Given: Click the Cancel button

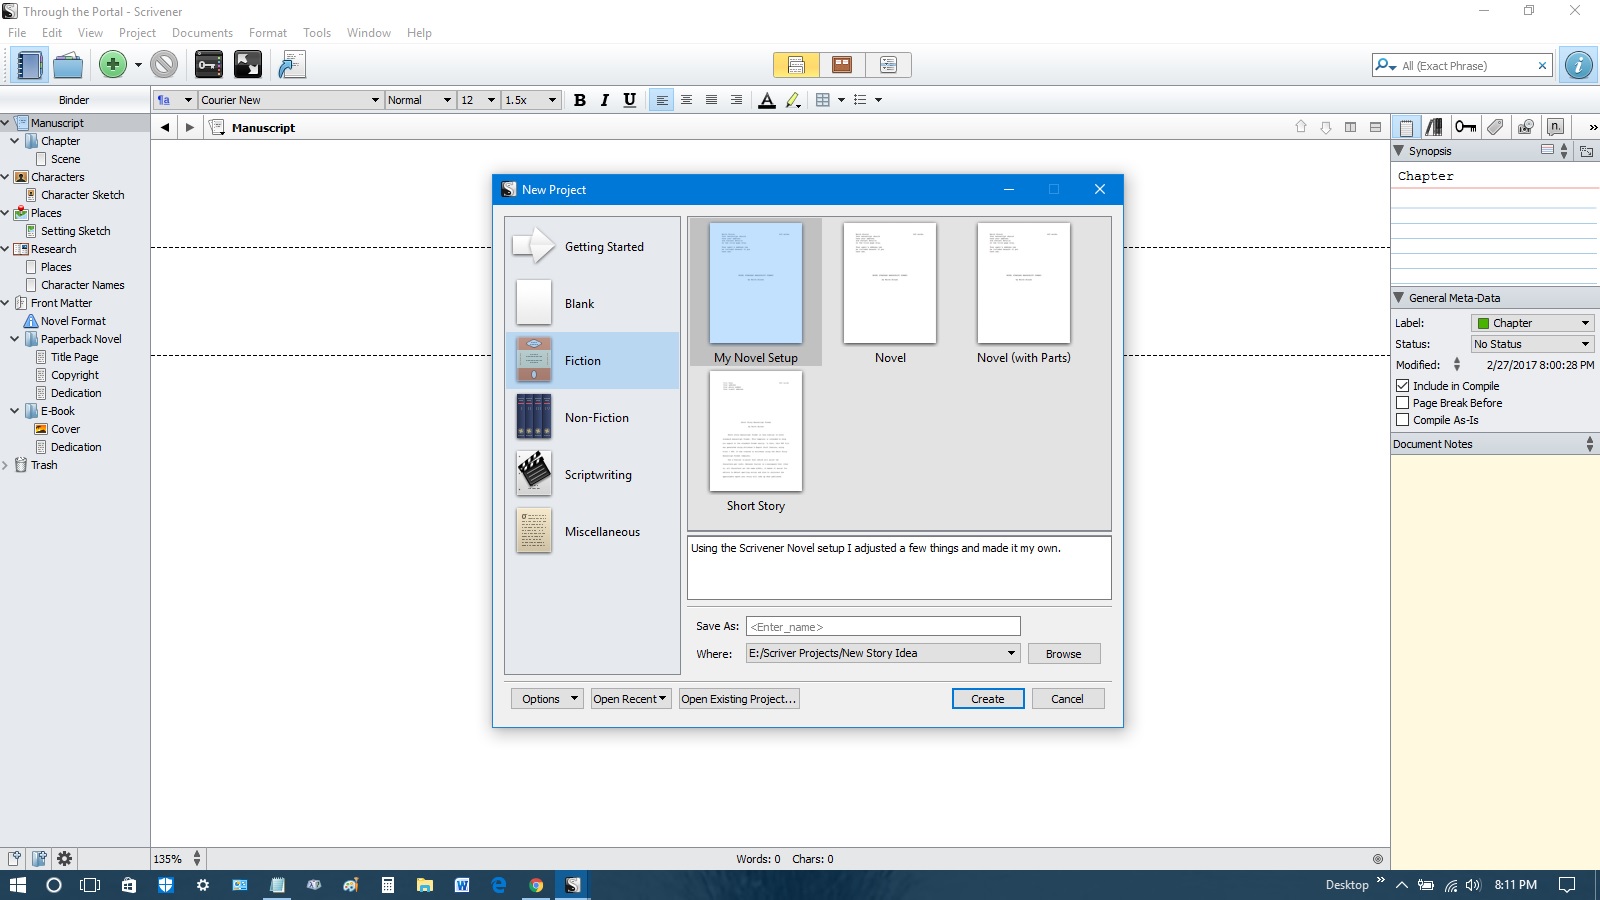Looking at the screenshot, I should coord(1068,699).
